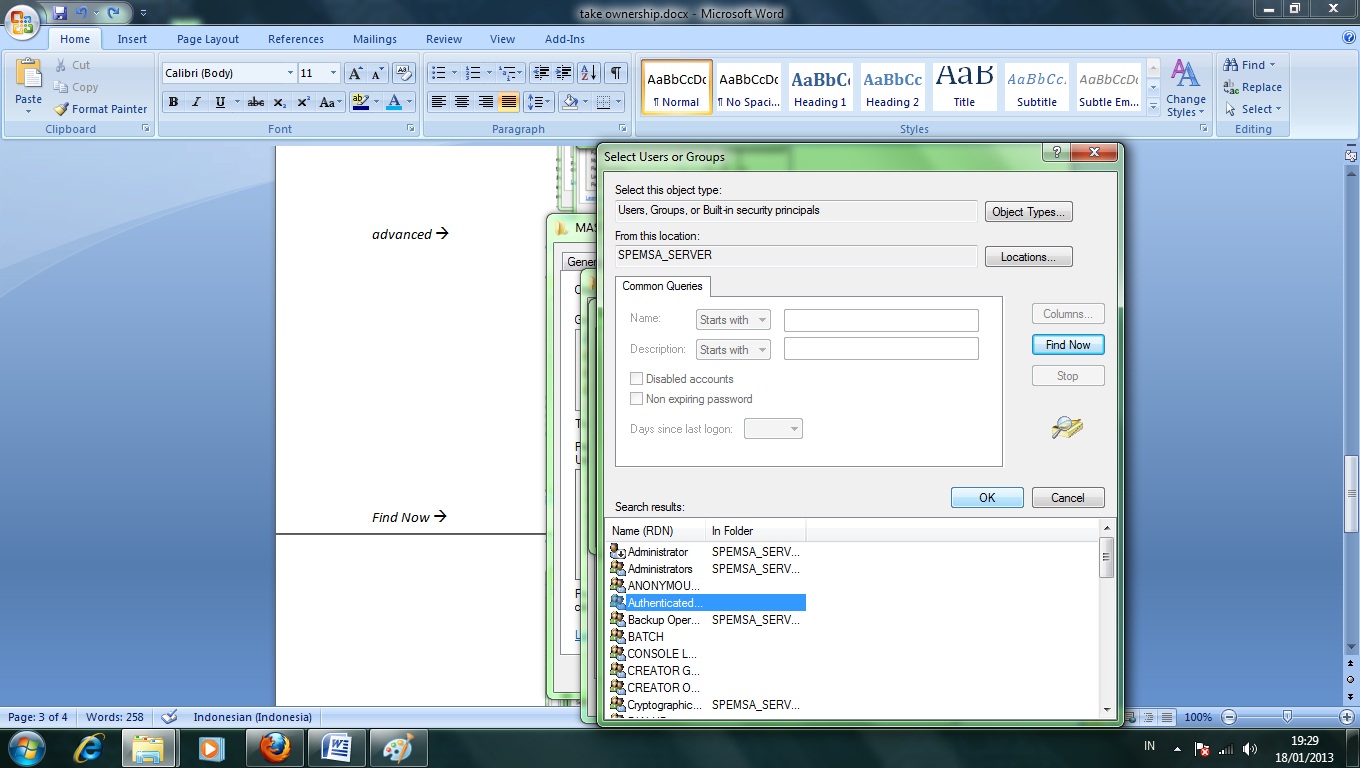
Task: Center the text
Action: point(462,102)
